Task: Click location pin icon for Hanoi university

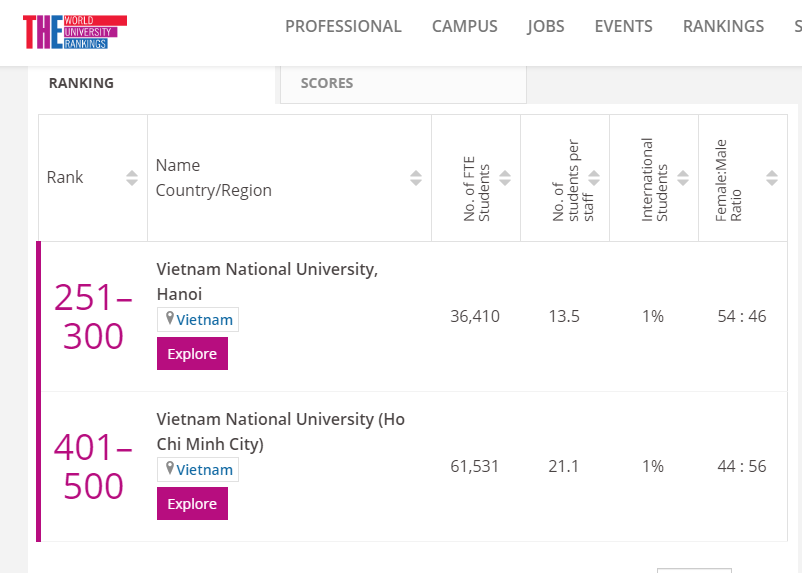Action: click(170, 319)
